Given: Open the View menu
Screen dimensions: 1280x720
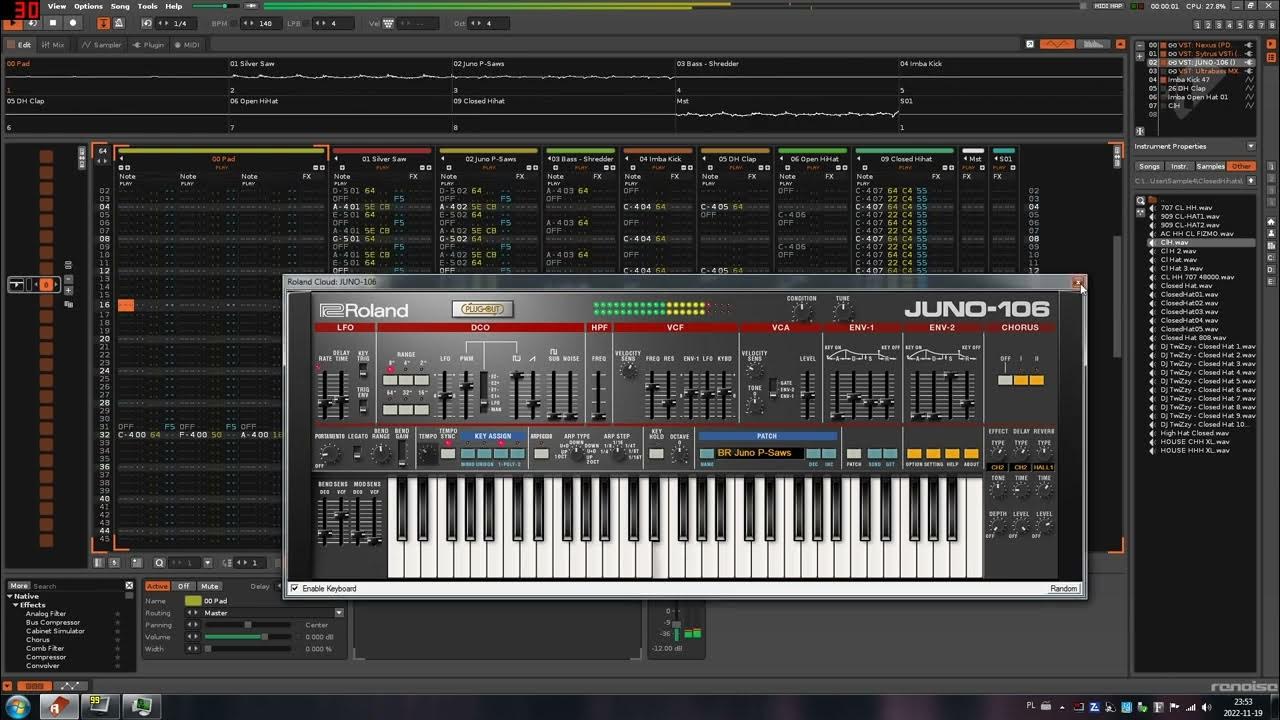Looking at the screenshot, I should (57, 6).
